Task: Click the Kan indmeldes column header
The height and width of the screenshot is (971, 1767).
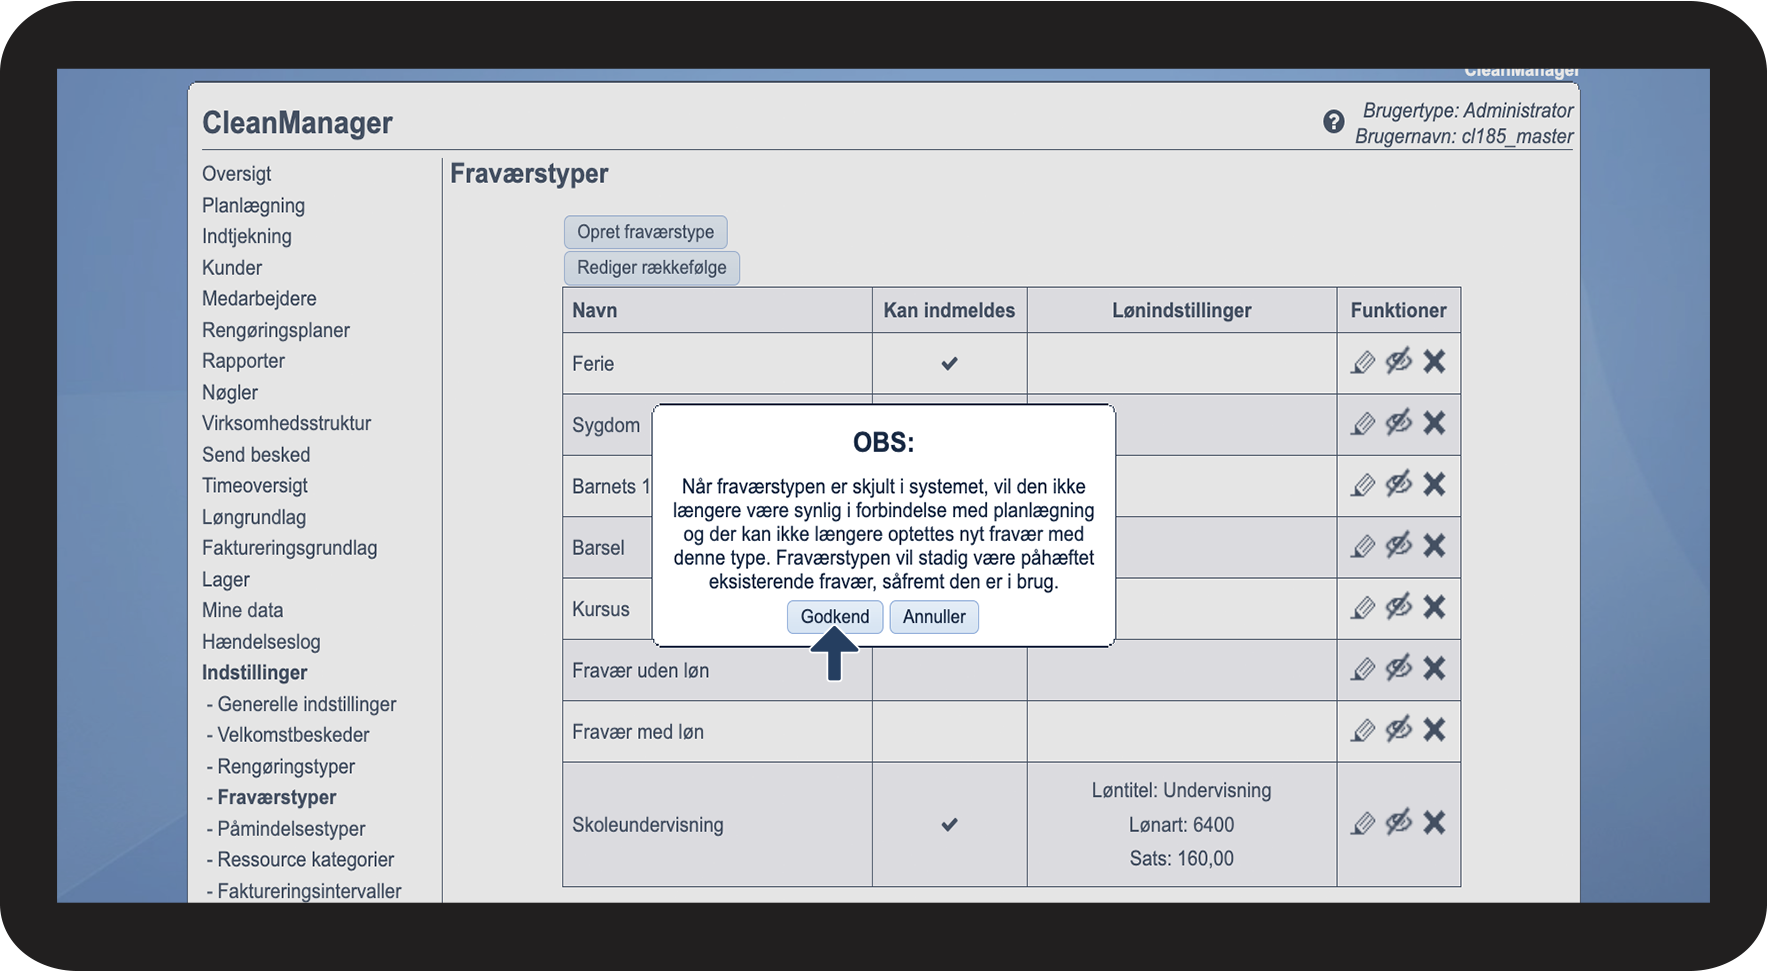Action: click(x=949, y=310)
